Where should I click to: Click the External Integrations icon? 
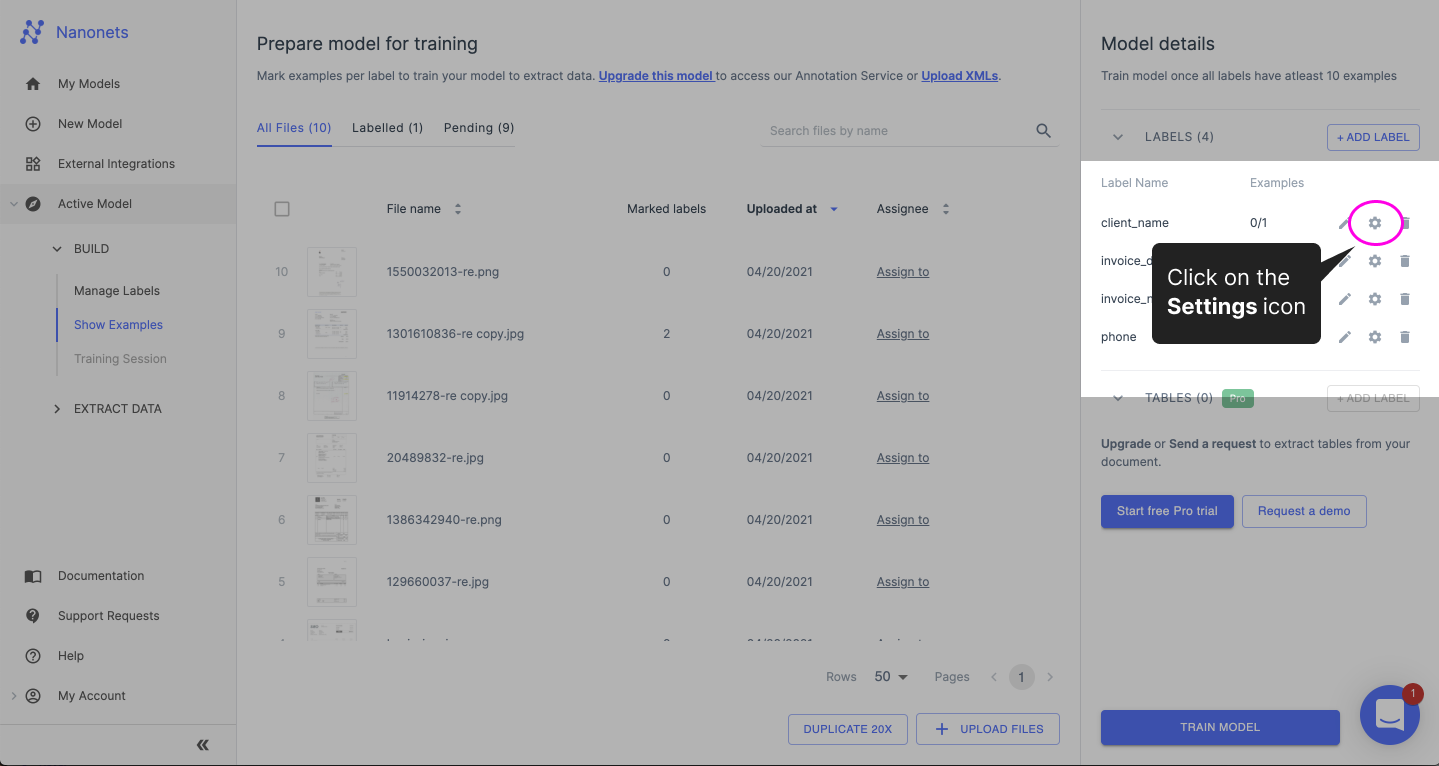33,164
